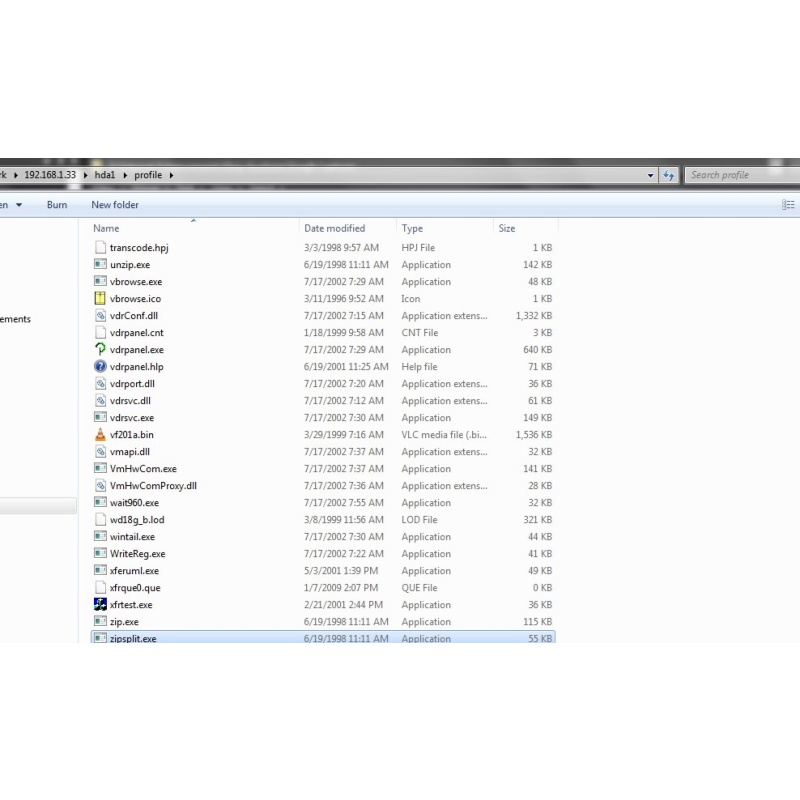
Task: Click the New folder button
Action: click(x=115, y=205)
